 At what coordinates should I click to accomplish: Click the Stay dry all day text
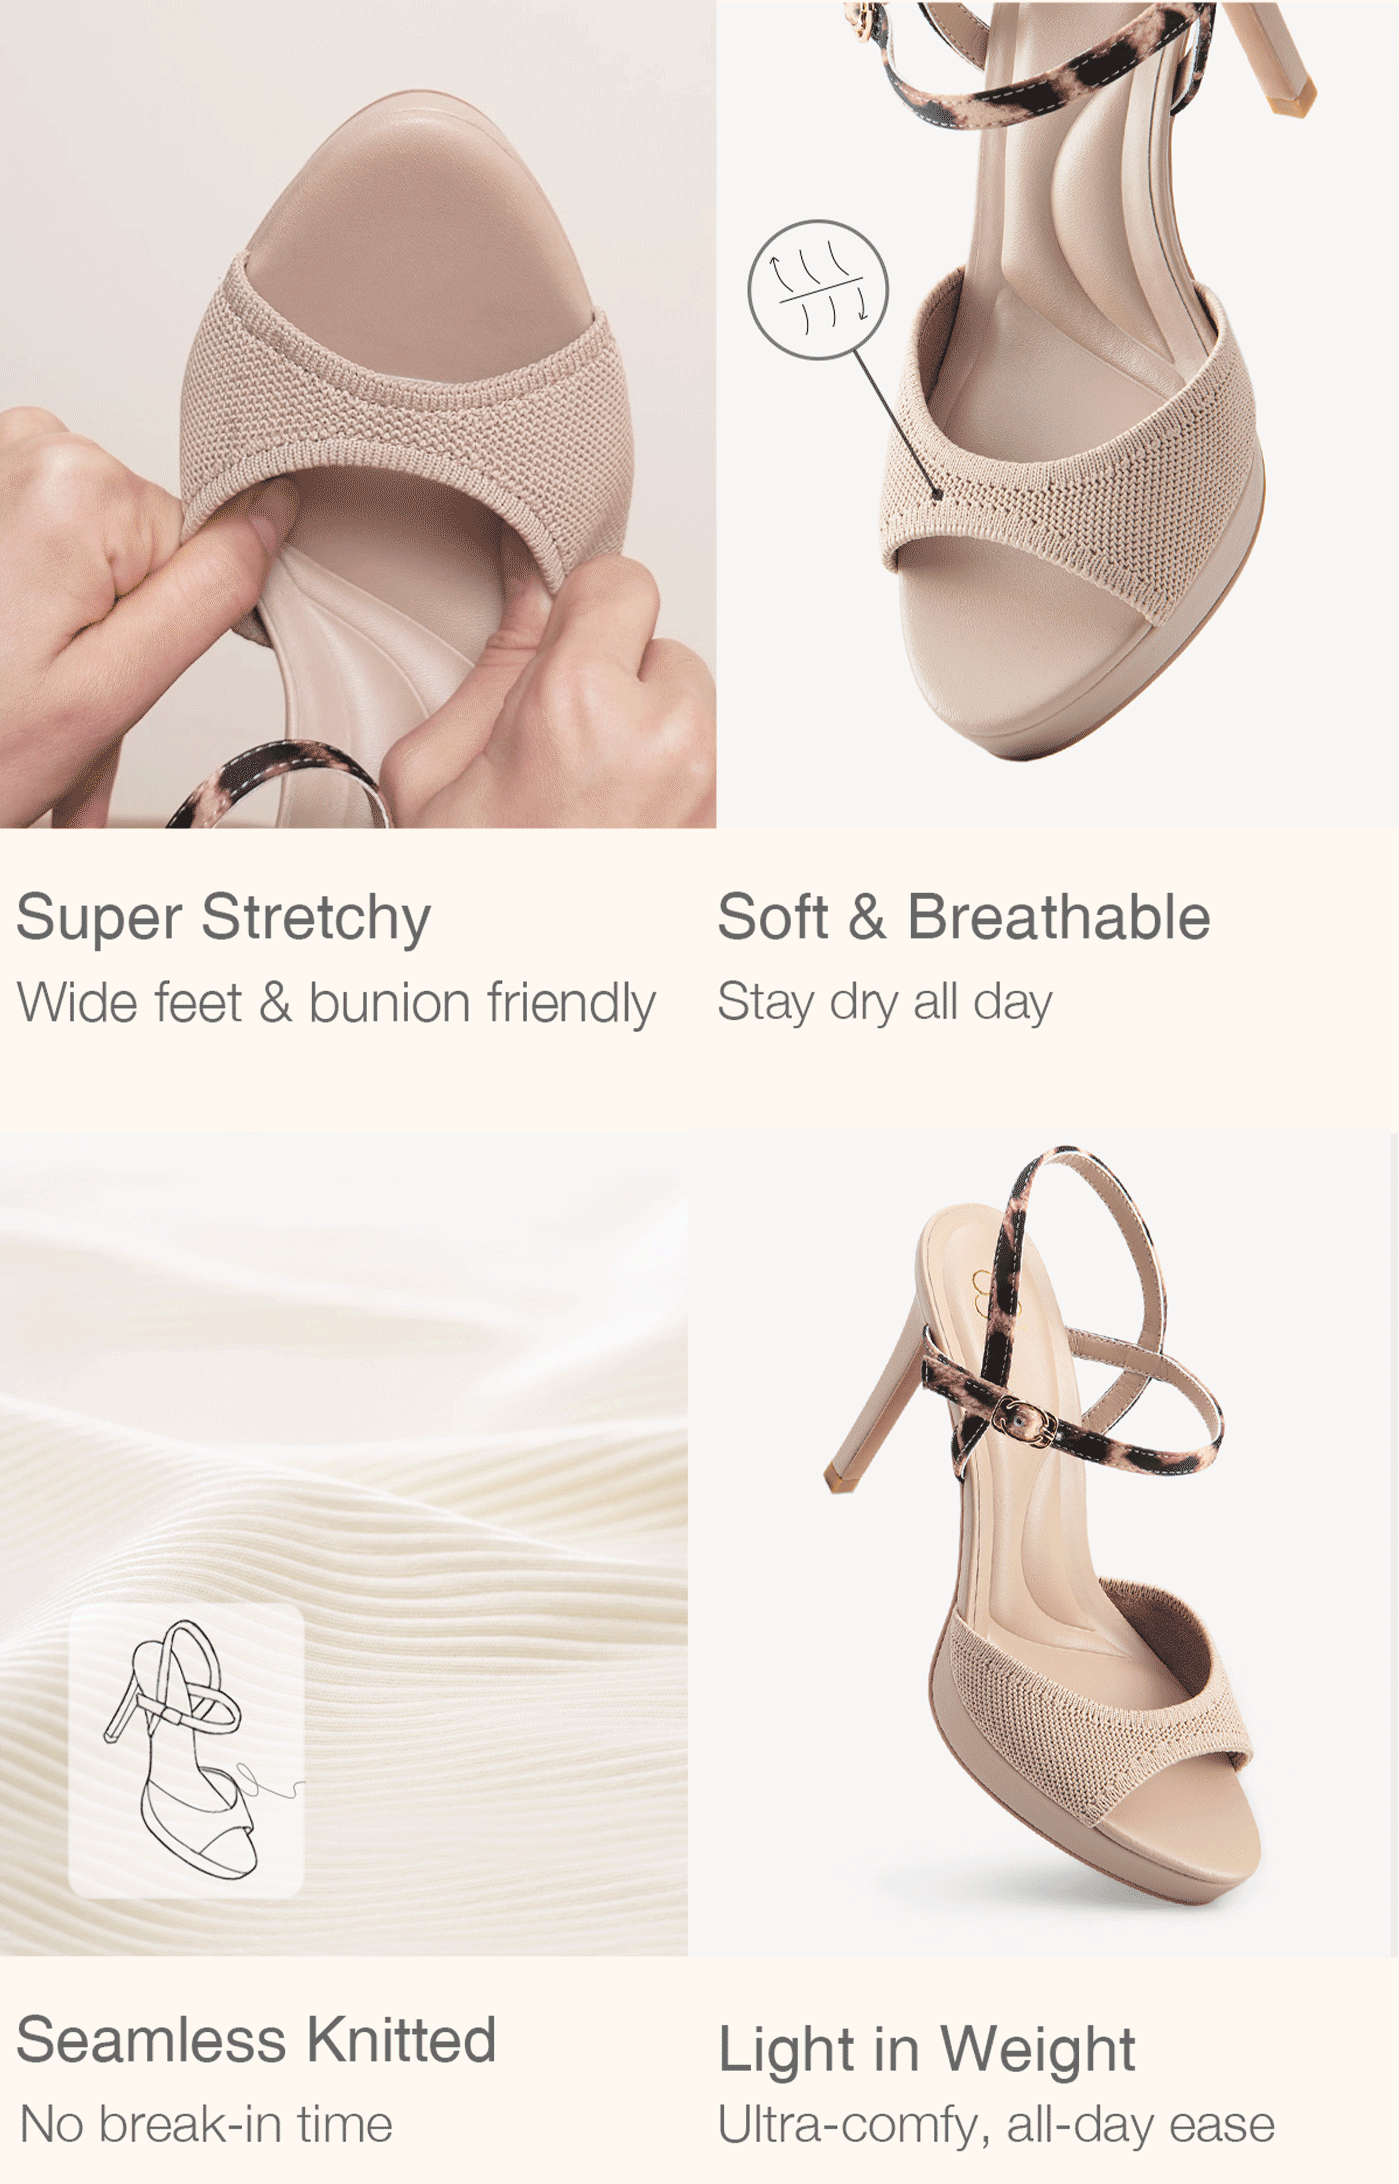coord(885,1002)
